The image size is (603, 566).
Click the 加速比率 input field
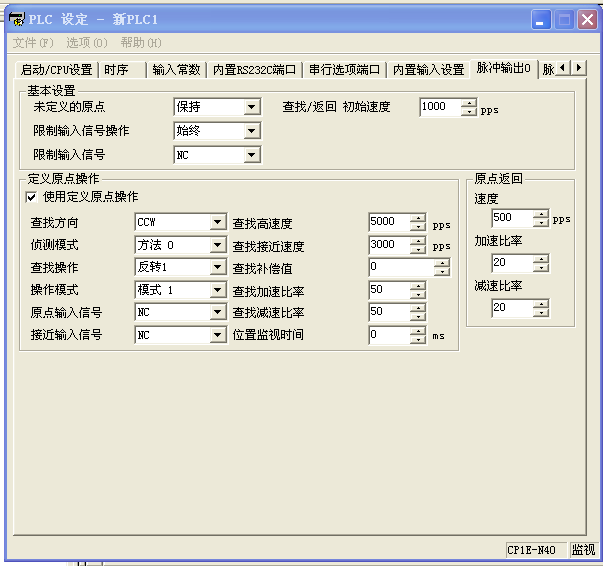(x=511, y=263)
